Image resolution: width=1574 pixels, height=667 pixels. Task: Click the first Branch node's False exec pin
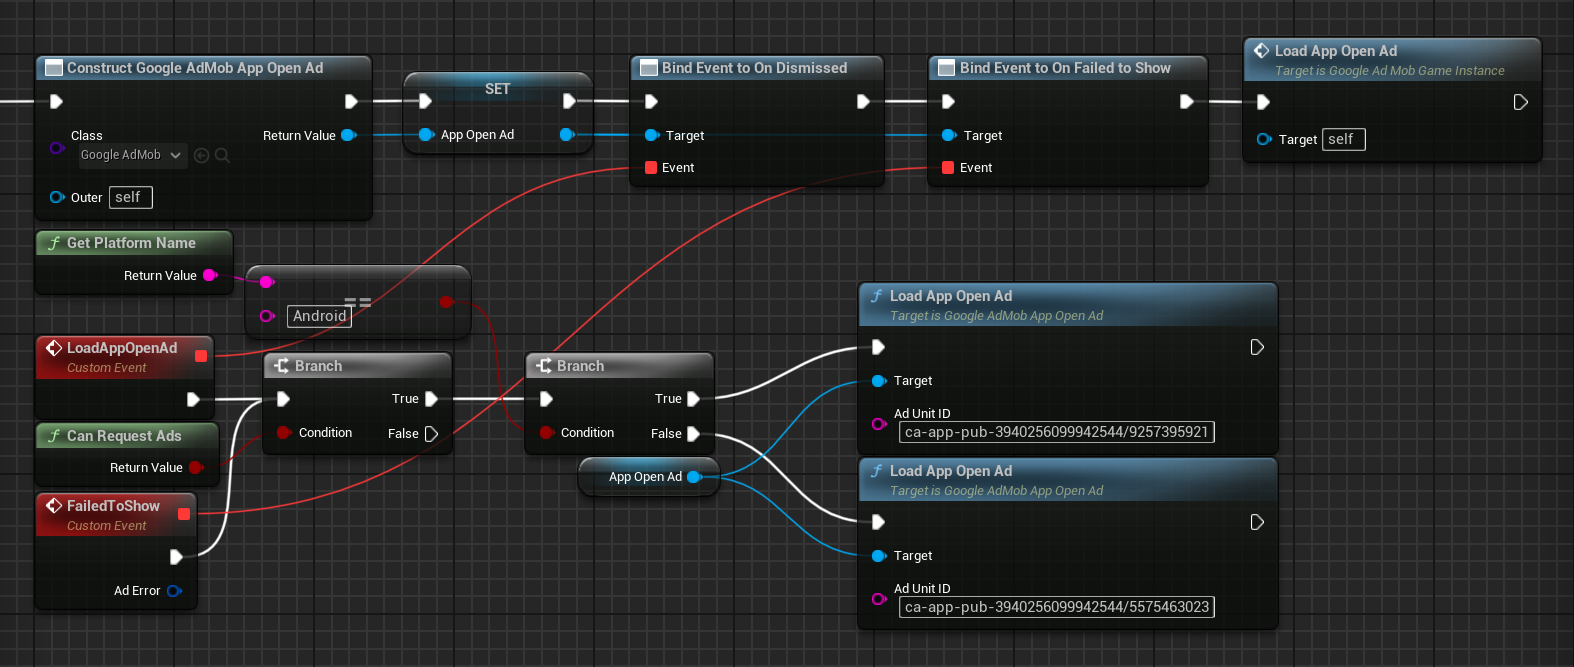point(431,434)
